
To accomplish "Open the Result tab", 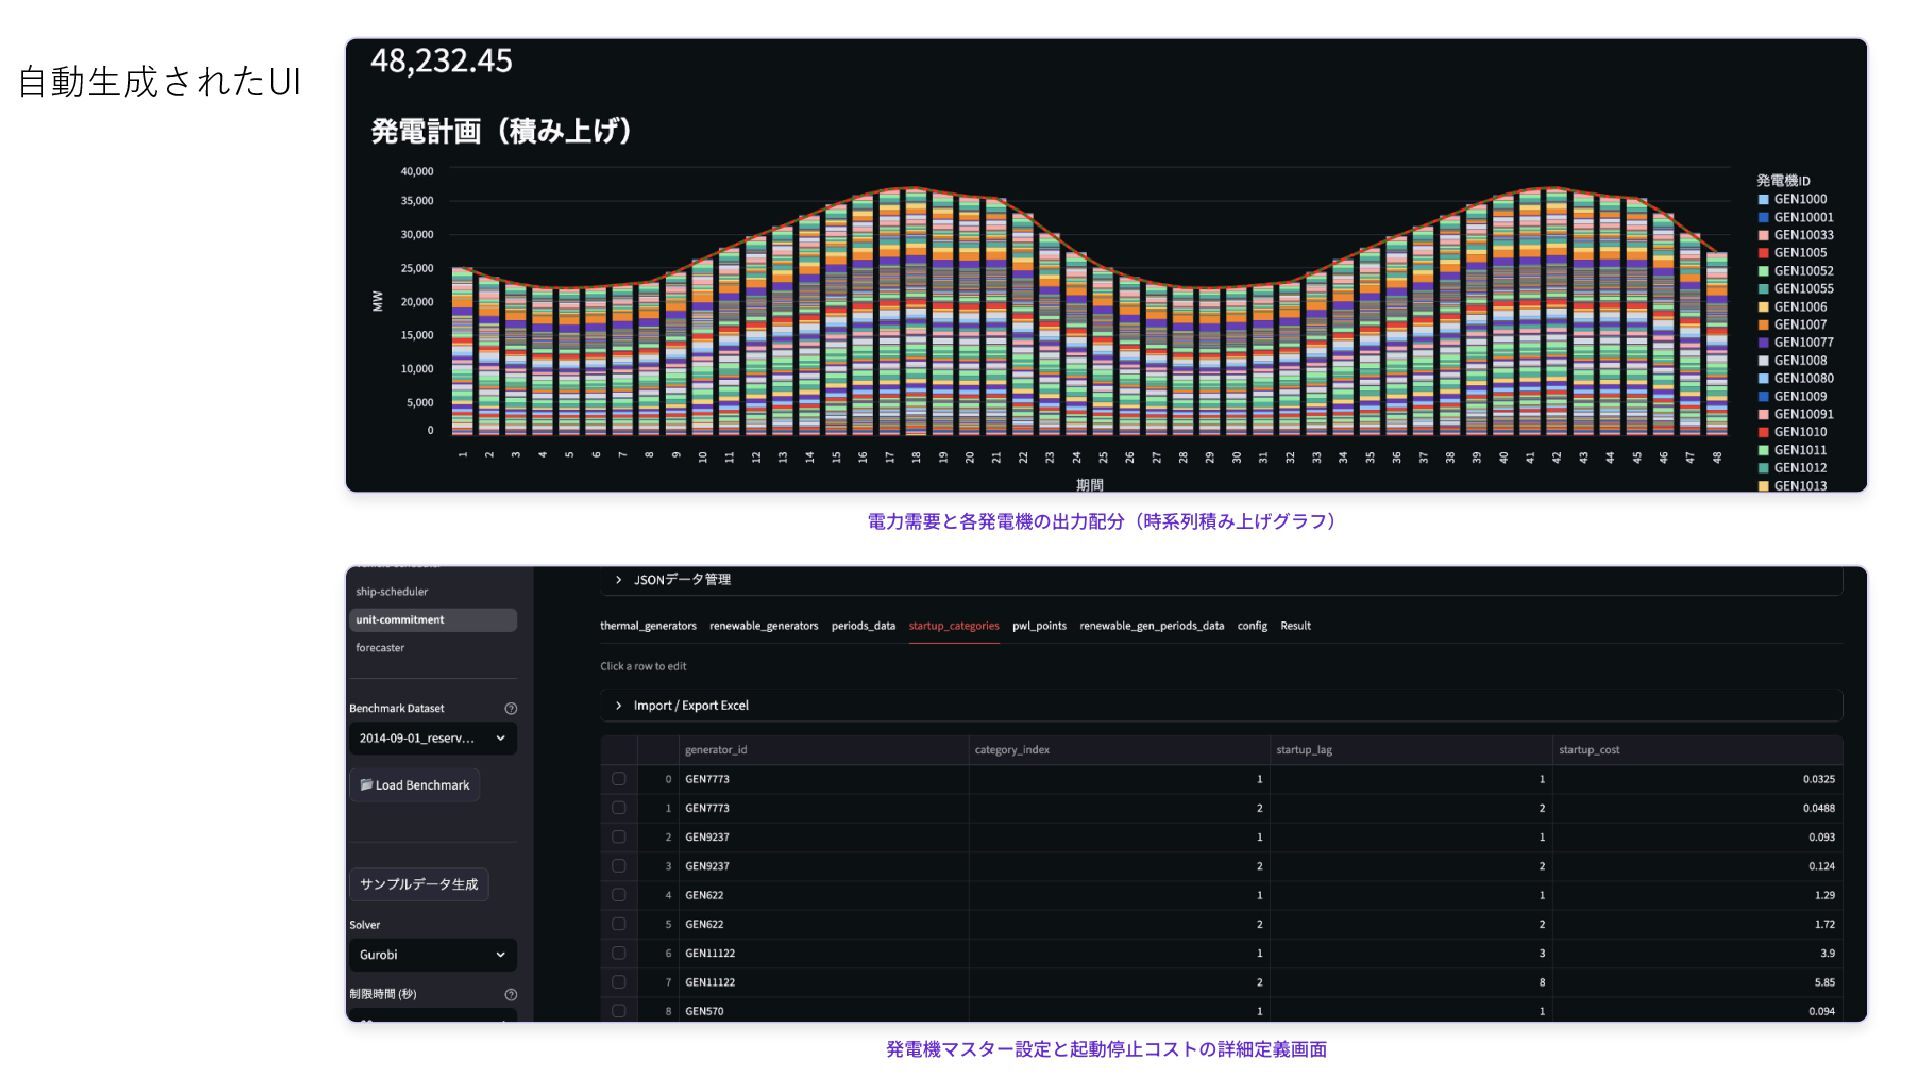I will [x=1295, y=626].
